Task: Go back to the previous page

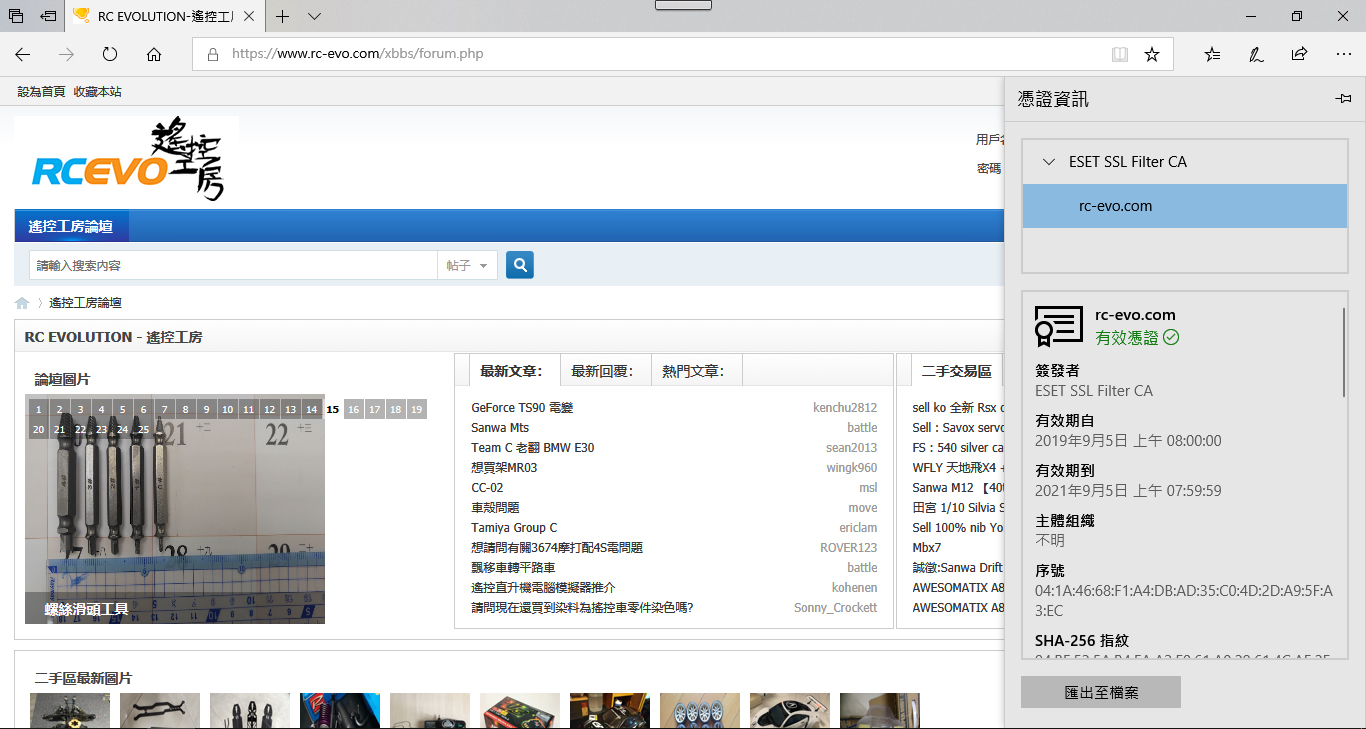Action: point(22,54)
